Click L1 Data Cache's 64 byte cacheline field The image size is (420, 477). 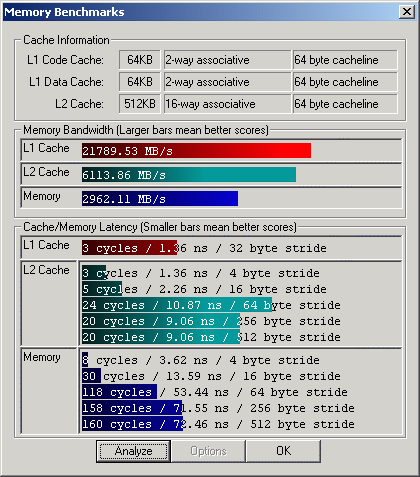click(x=345, y=82)
